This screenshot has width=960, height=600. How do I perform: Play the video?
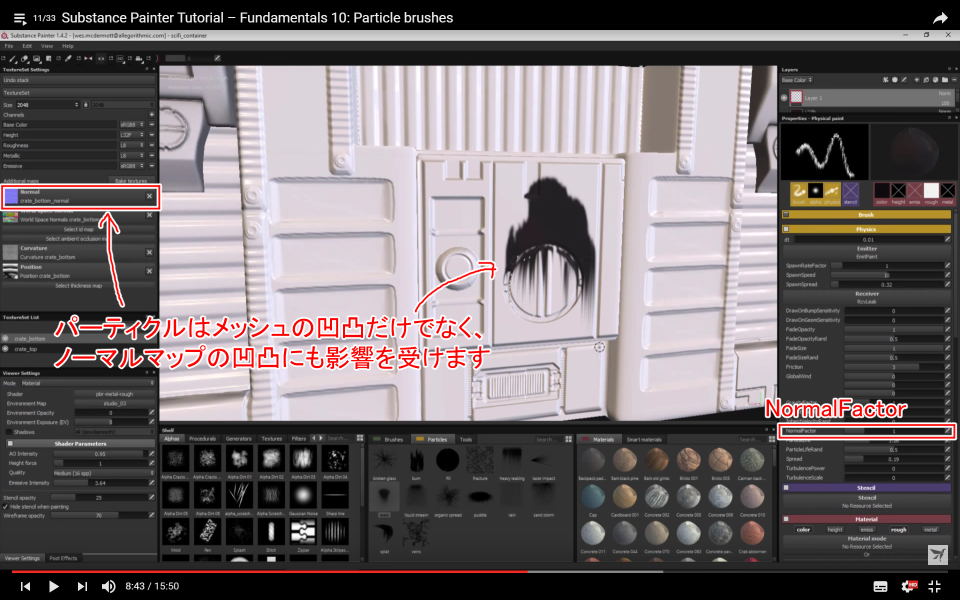pyautogui.click(x=53, y=587)
